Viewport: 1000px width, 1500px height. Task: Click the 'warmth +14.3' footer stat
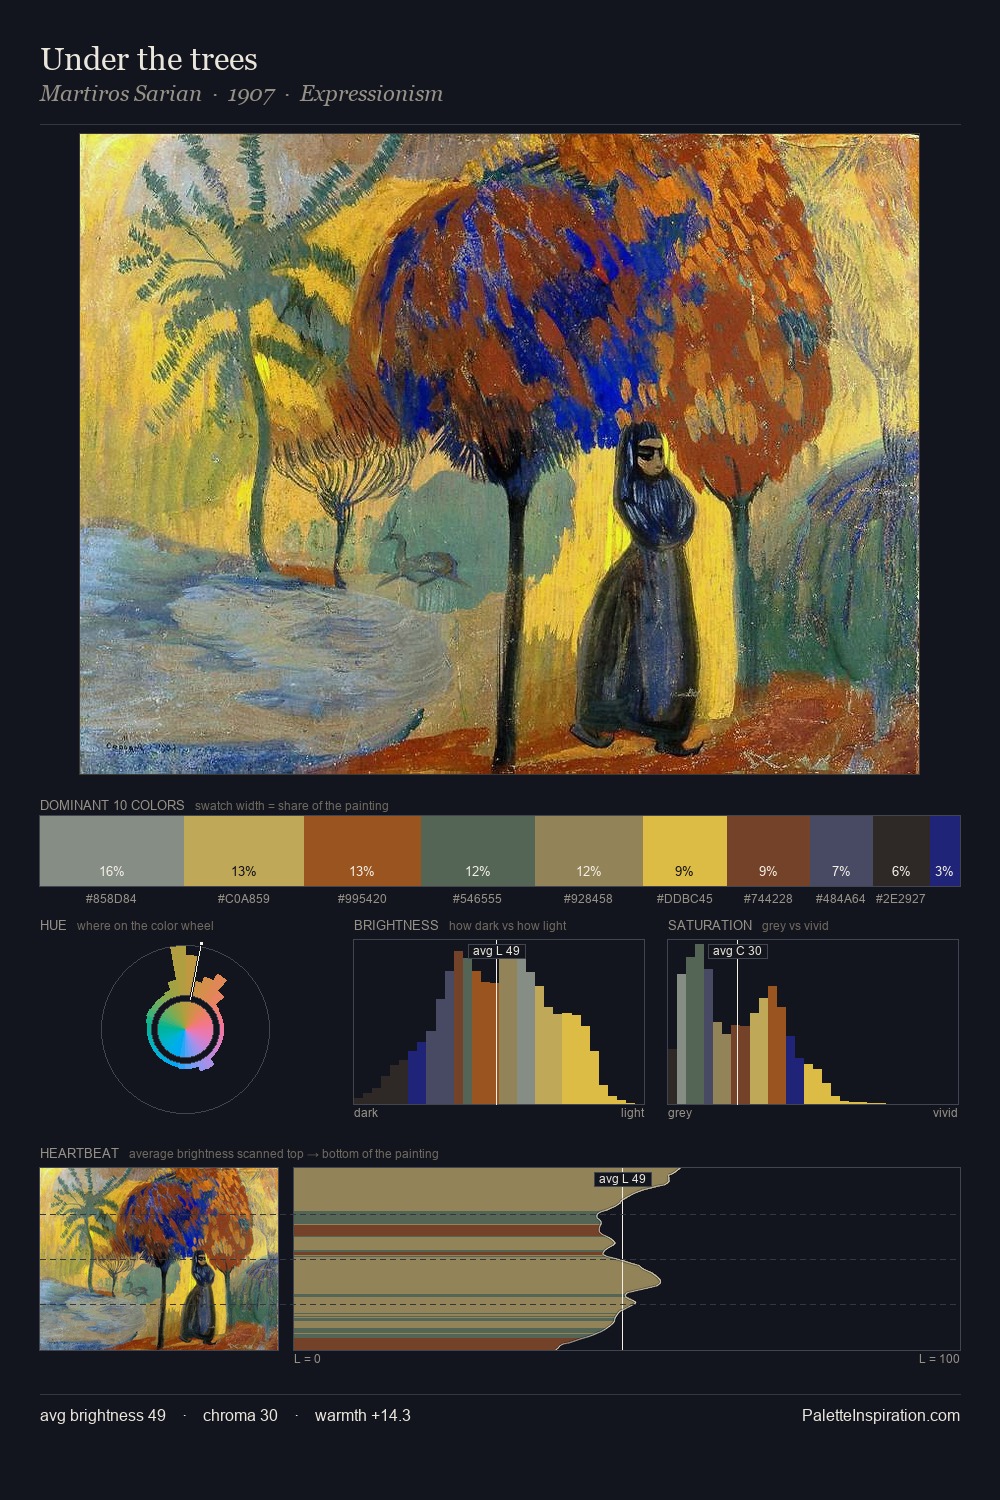pyautogui.click(x=363, y=1415)
